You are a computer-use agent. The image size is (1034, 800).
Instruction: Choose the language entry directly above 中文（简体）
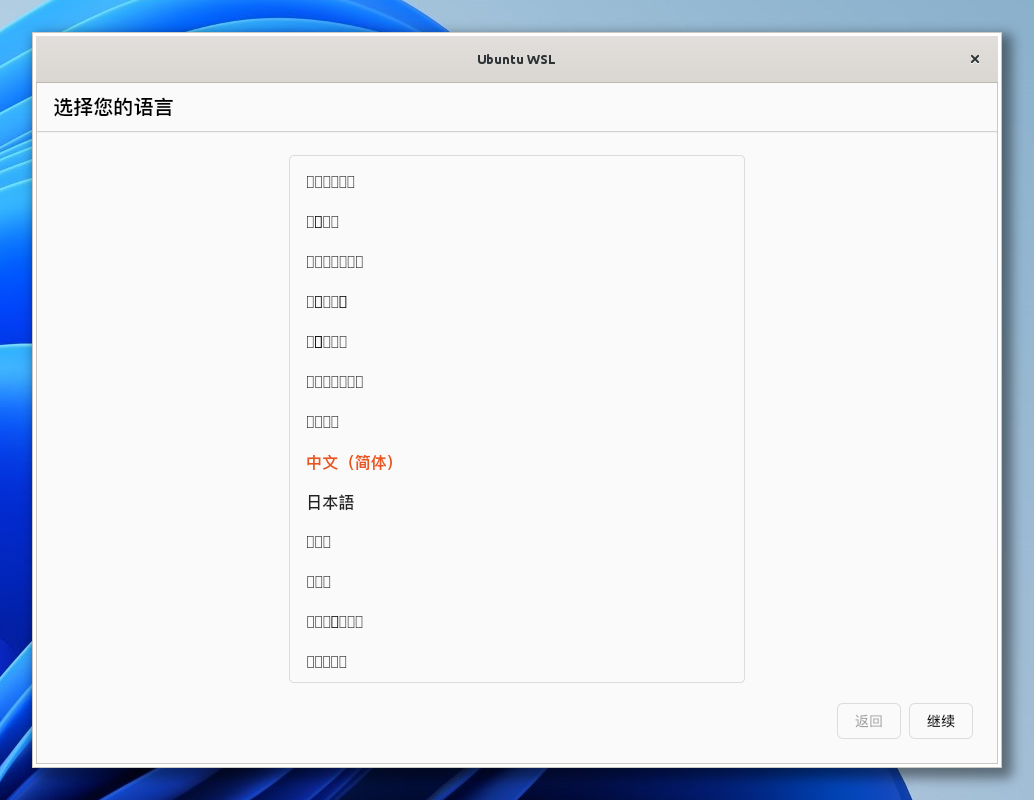click(323, 422)
